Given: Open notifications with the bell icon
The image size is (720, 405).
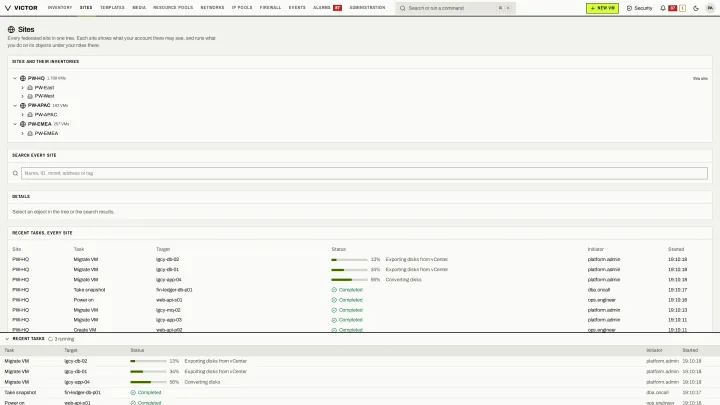Looking at the screenshot, I should point(663,8).
